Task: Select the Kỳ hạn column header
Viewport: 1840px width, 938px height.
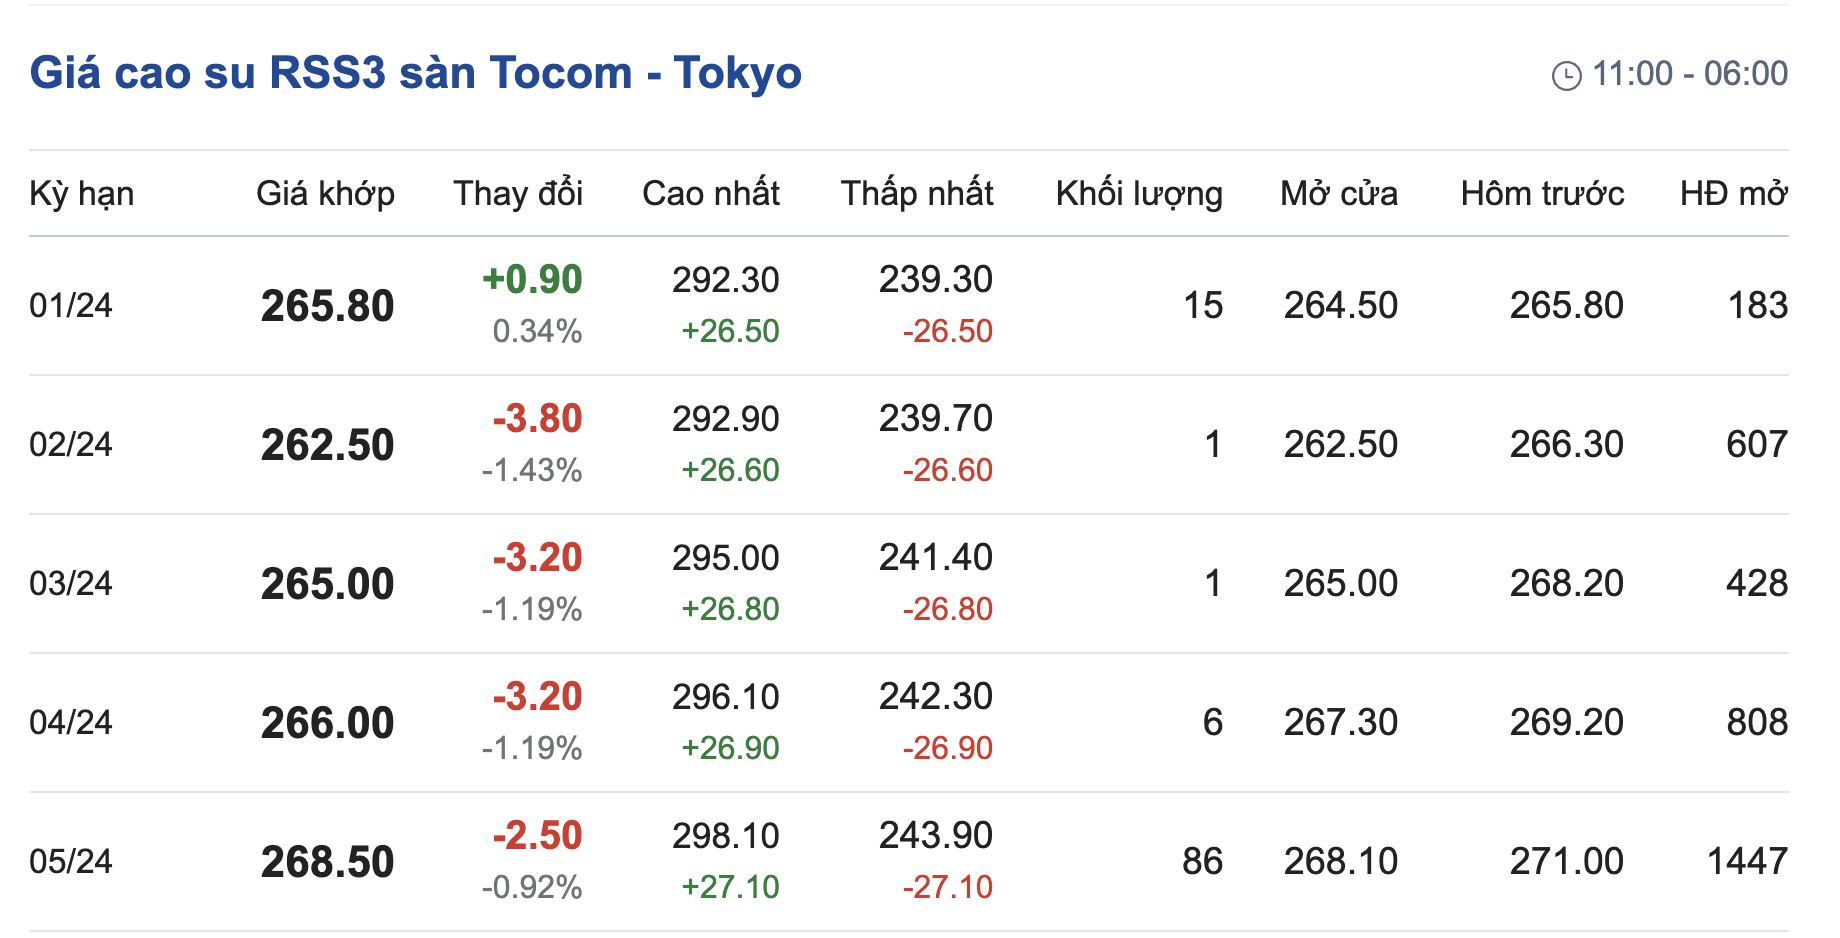Action: tap(81, 193)
